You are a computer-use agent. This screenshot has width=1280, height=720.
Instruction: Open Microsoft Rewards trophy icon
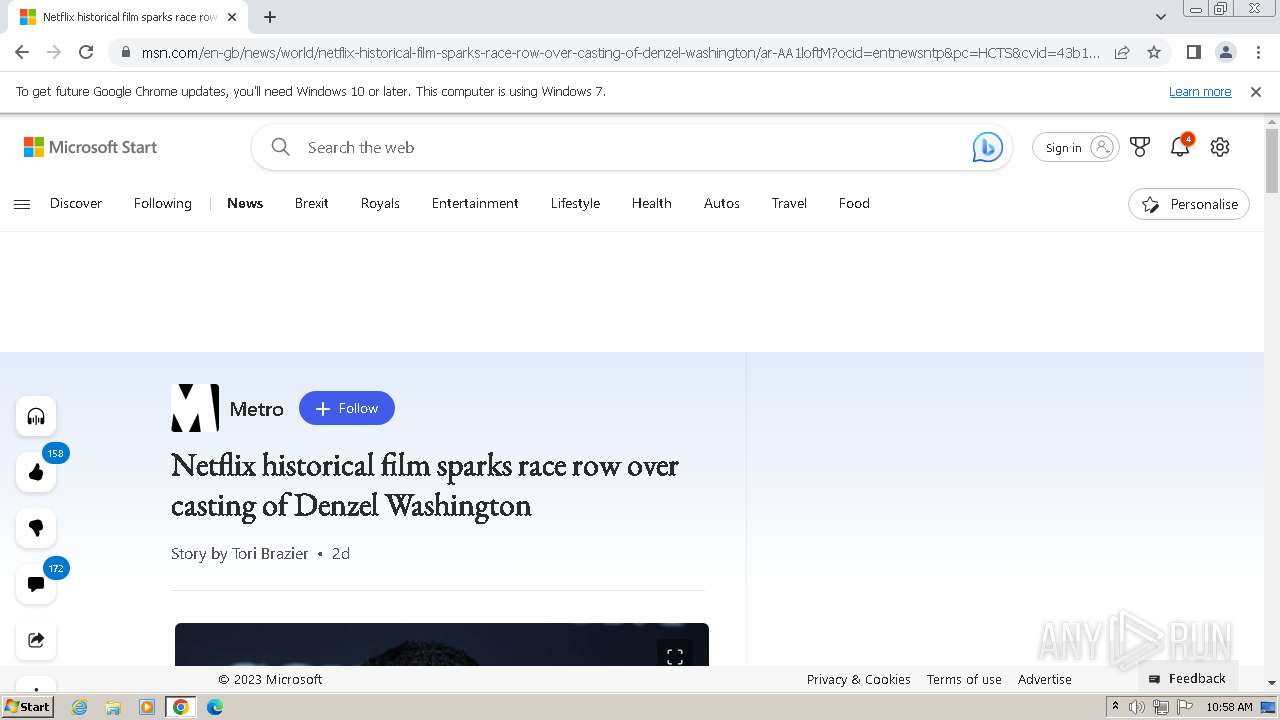[x=1140, y=147]
